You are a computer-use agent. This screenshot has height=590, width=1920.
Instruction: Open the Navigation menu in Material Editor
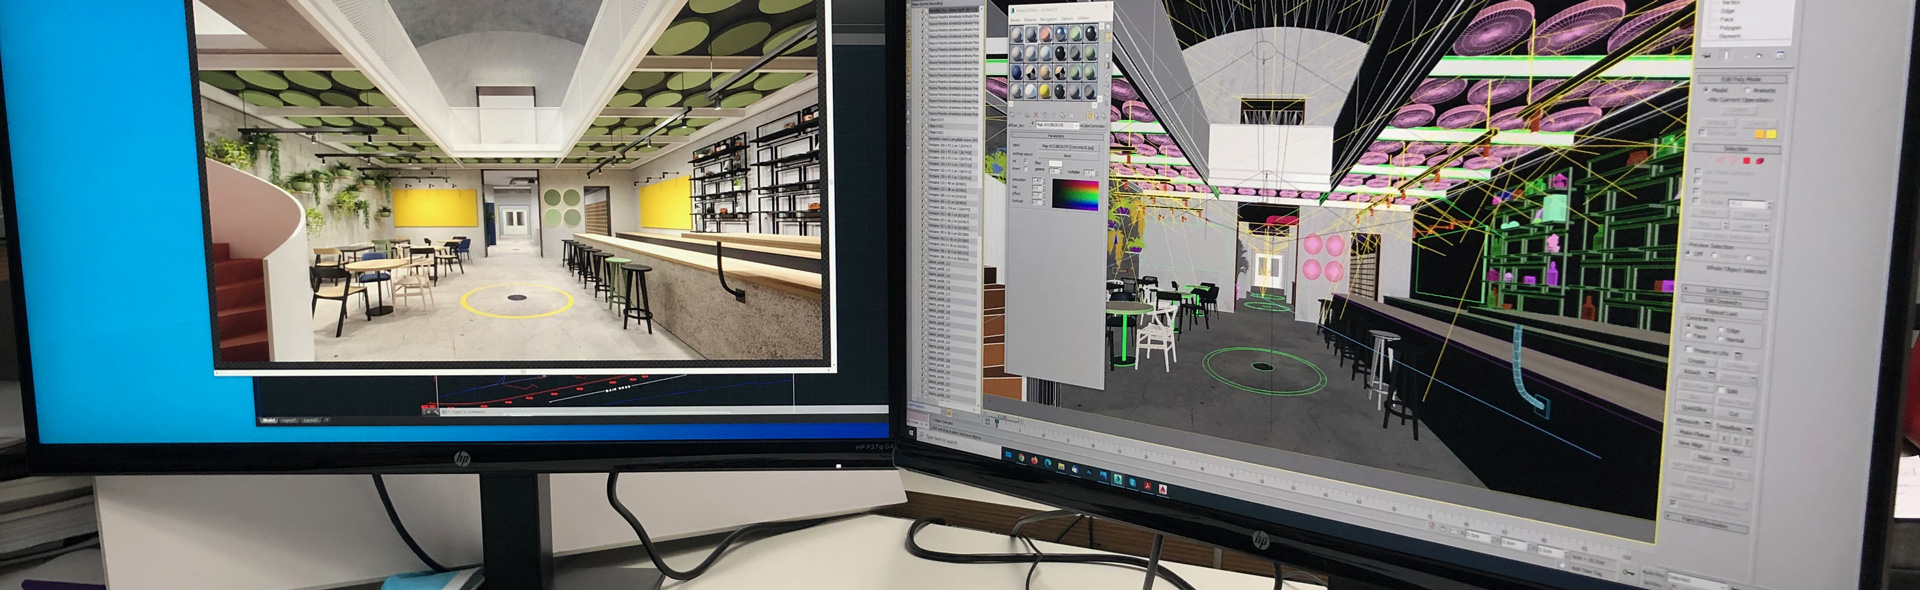[x=1047, y=18]
